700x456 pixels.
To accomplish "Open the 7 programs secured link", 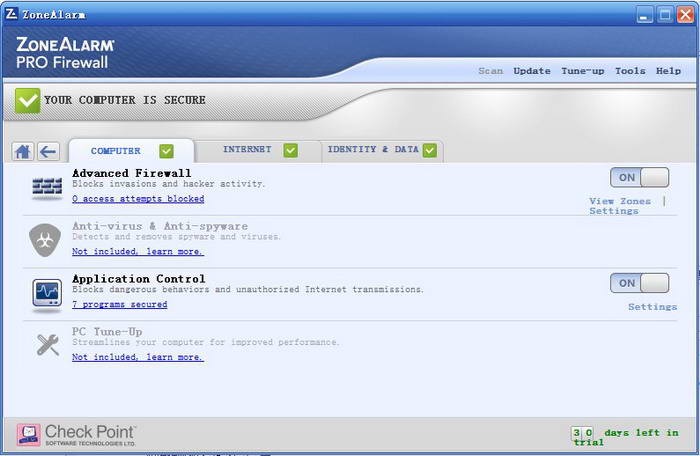I will tap(120, 305).
